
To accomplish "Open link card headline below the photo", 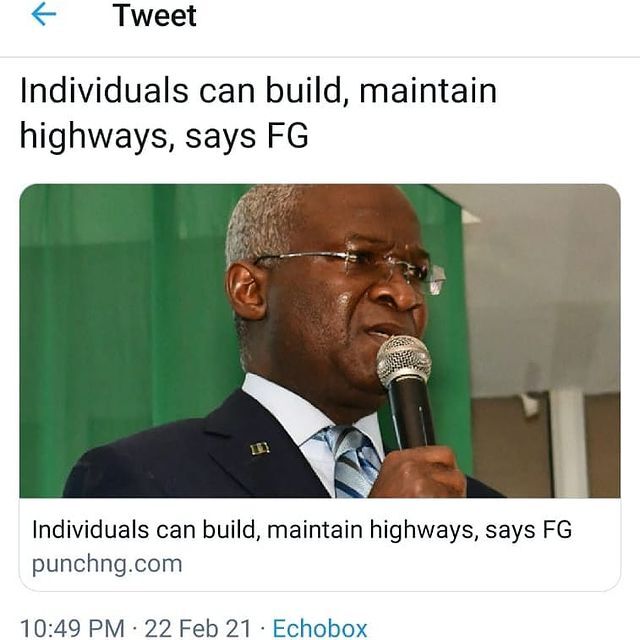I will tap(302, 530).
